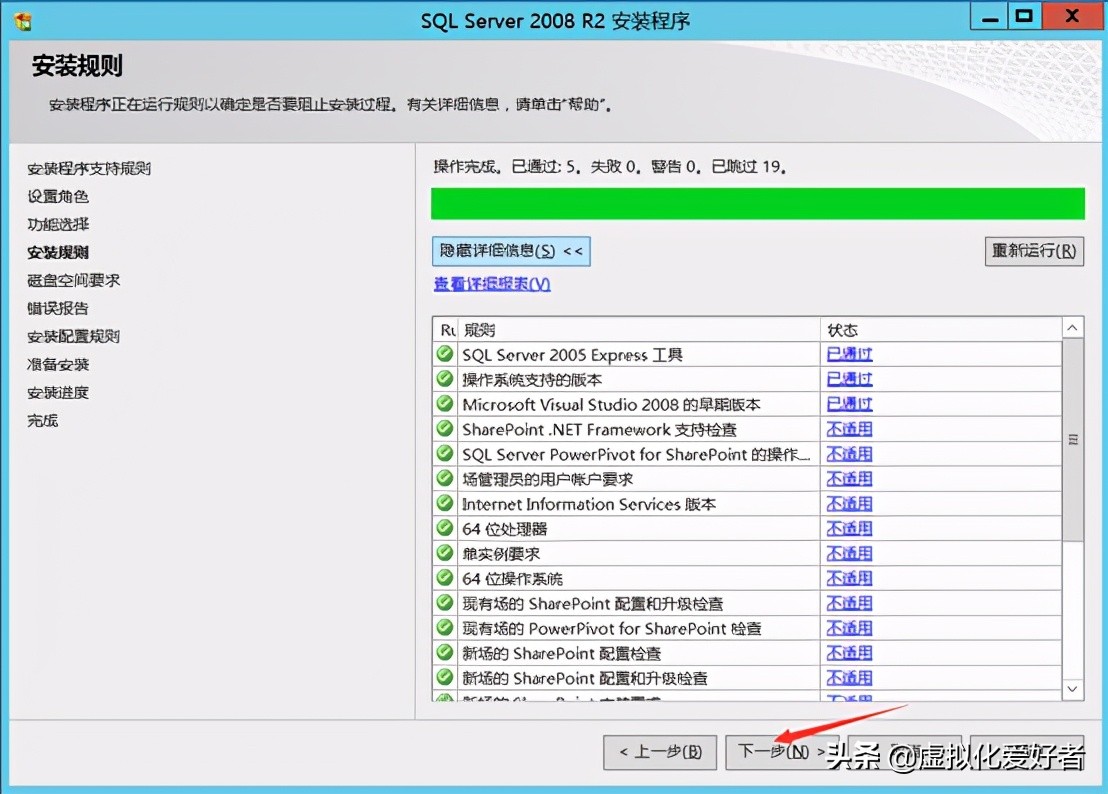Click green check icon for 现有场的 SharePoint 配置和升级检查
Viewport: 1108px width, 794px height.
[444, 603]
